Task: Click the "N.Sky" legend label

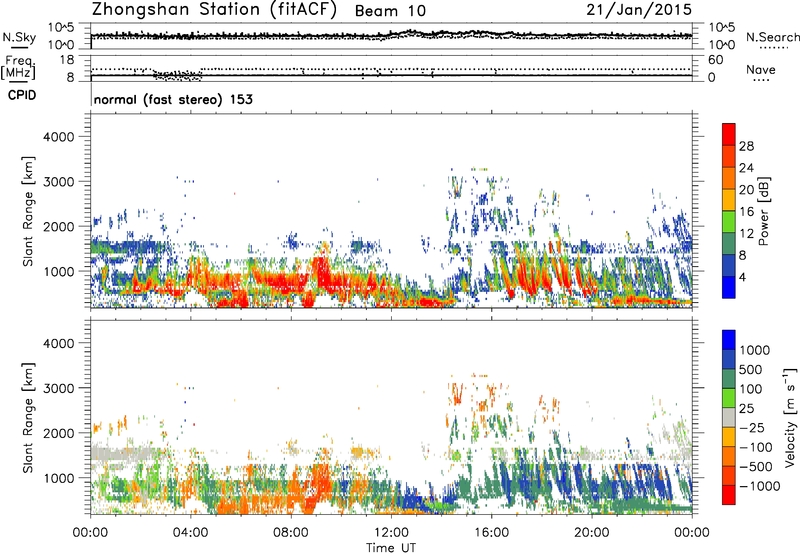Action: 19,37
